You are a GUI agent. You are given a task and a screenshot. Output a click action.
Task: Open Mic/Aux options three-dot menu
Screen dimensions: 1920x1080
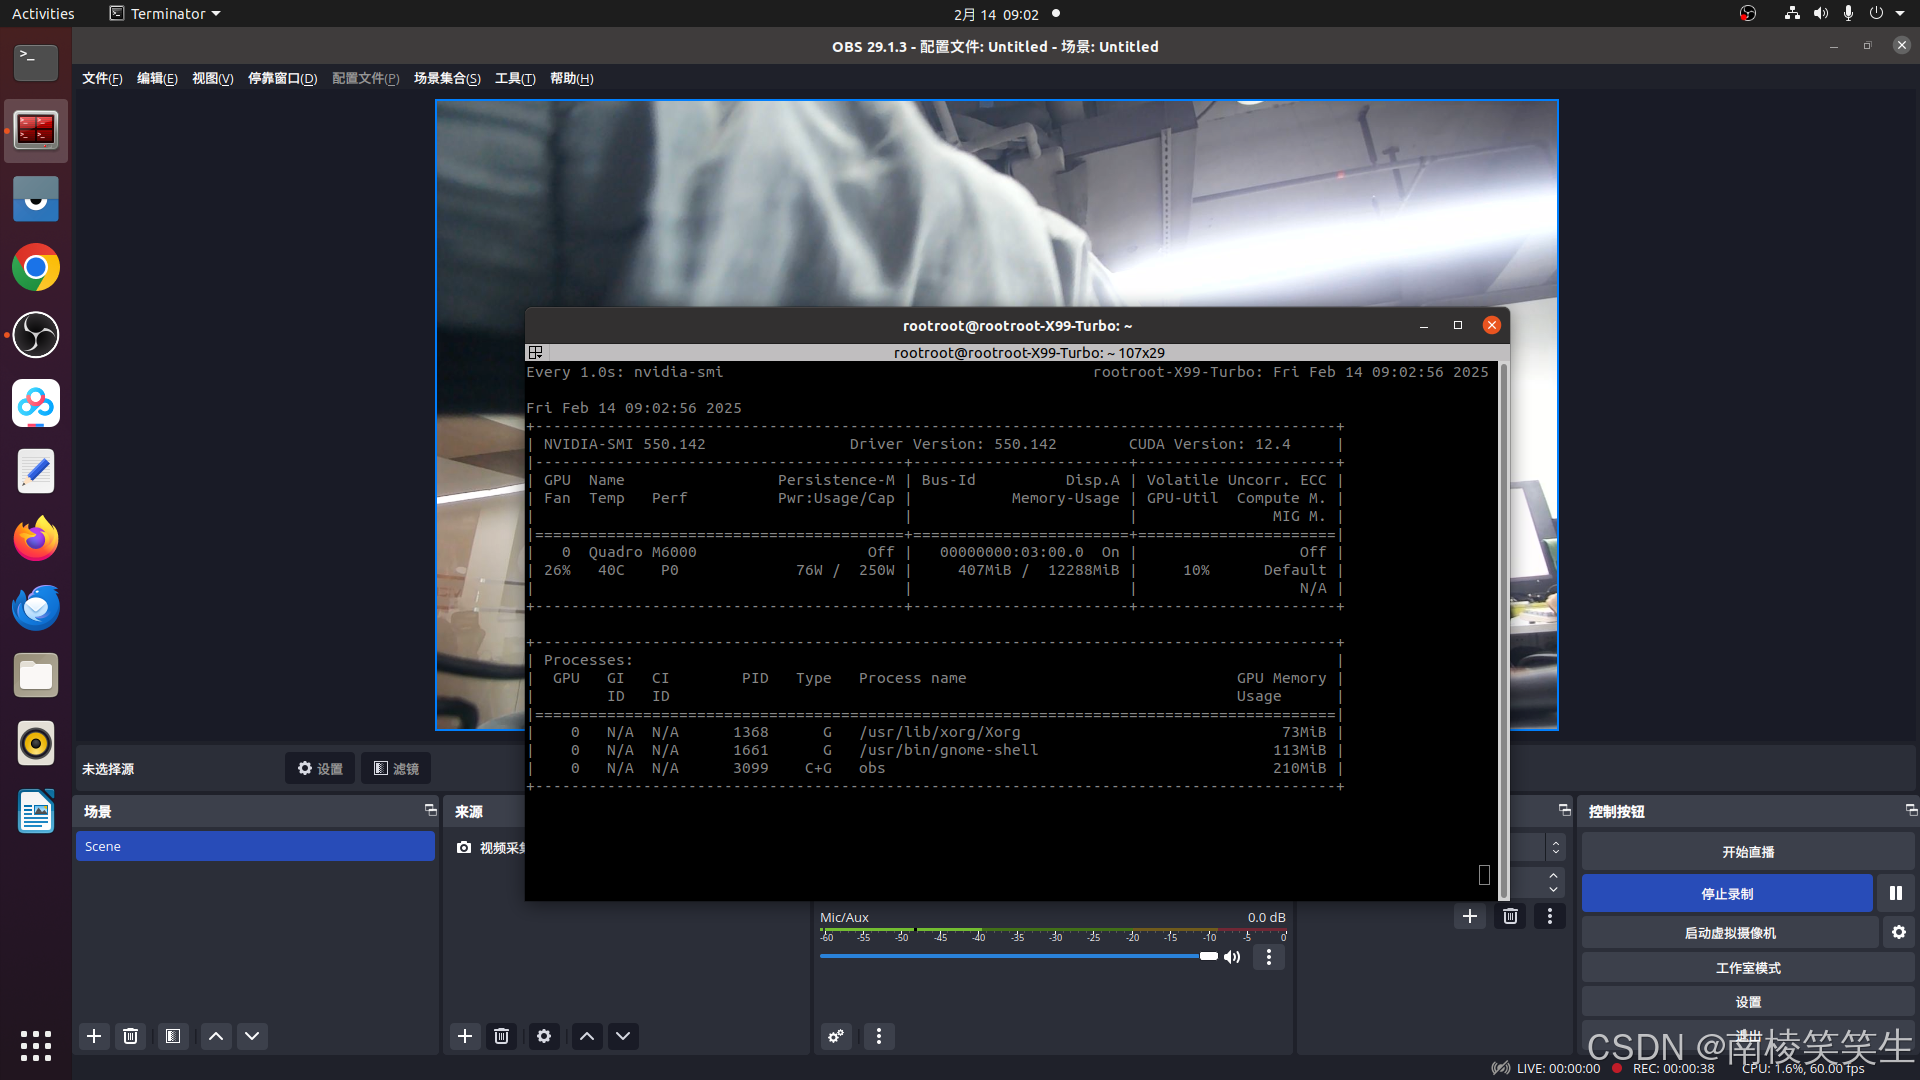point(1269,957)
